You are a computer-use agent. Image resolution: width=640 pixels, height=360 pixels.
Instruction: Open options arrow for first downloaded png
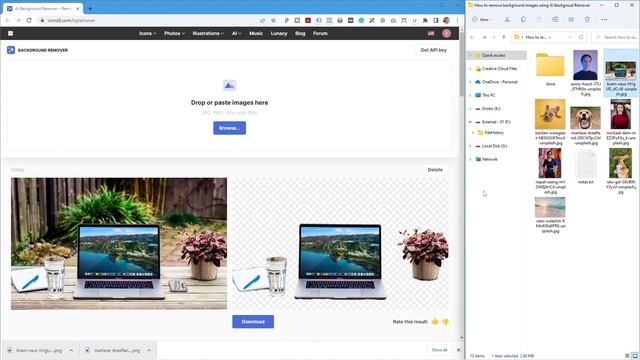click(71, 350)
